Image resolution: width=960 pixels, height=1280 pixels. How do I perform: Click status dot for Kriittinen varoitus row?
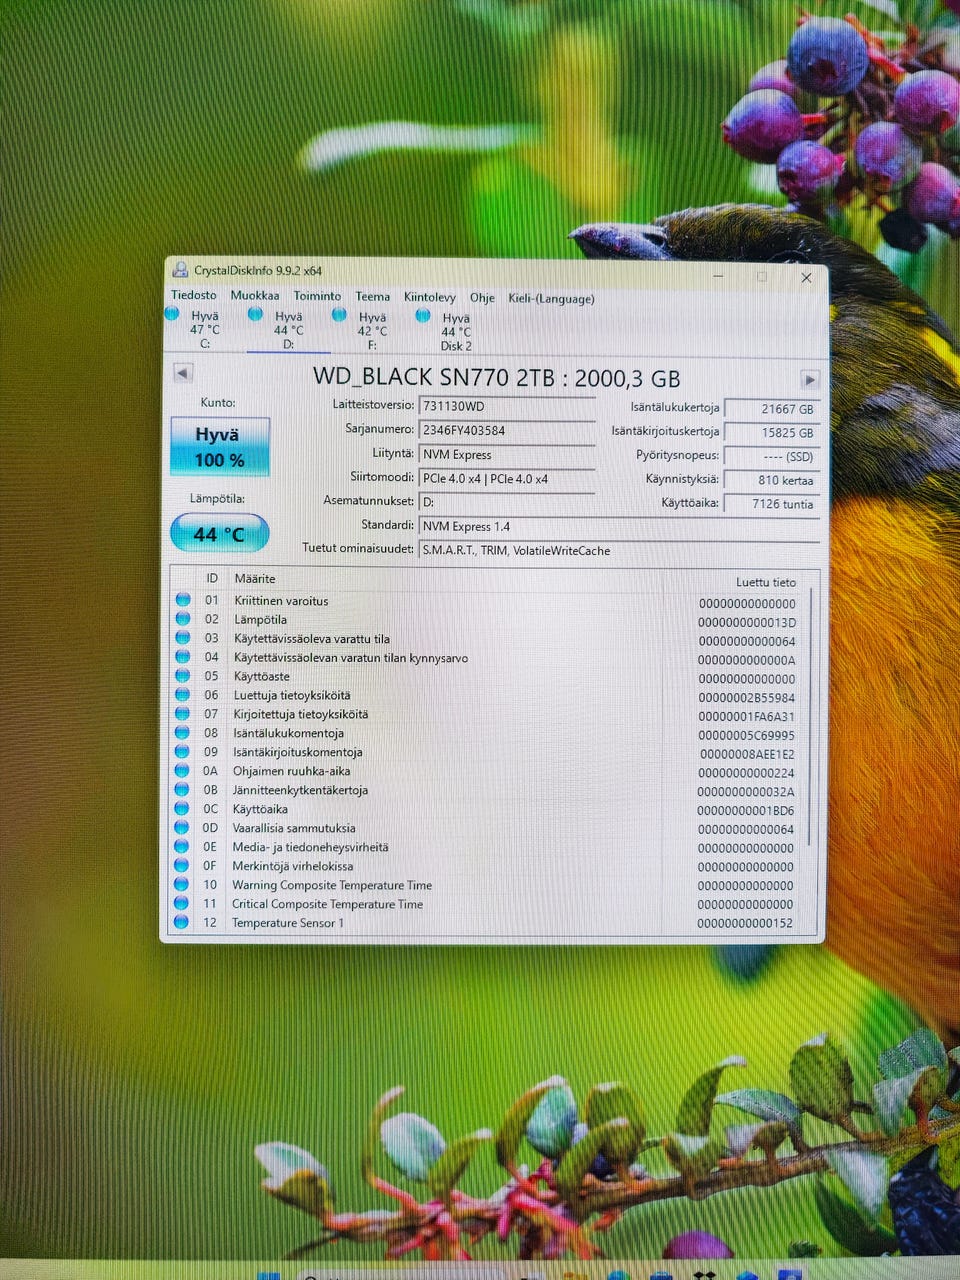tap(183, 600)
